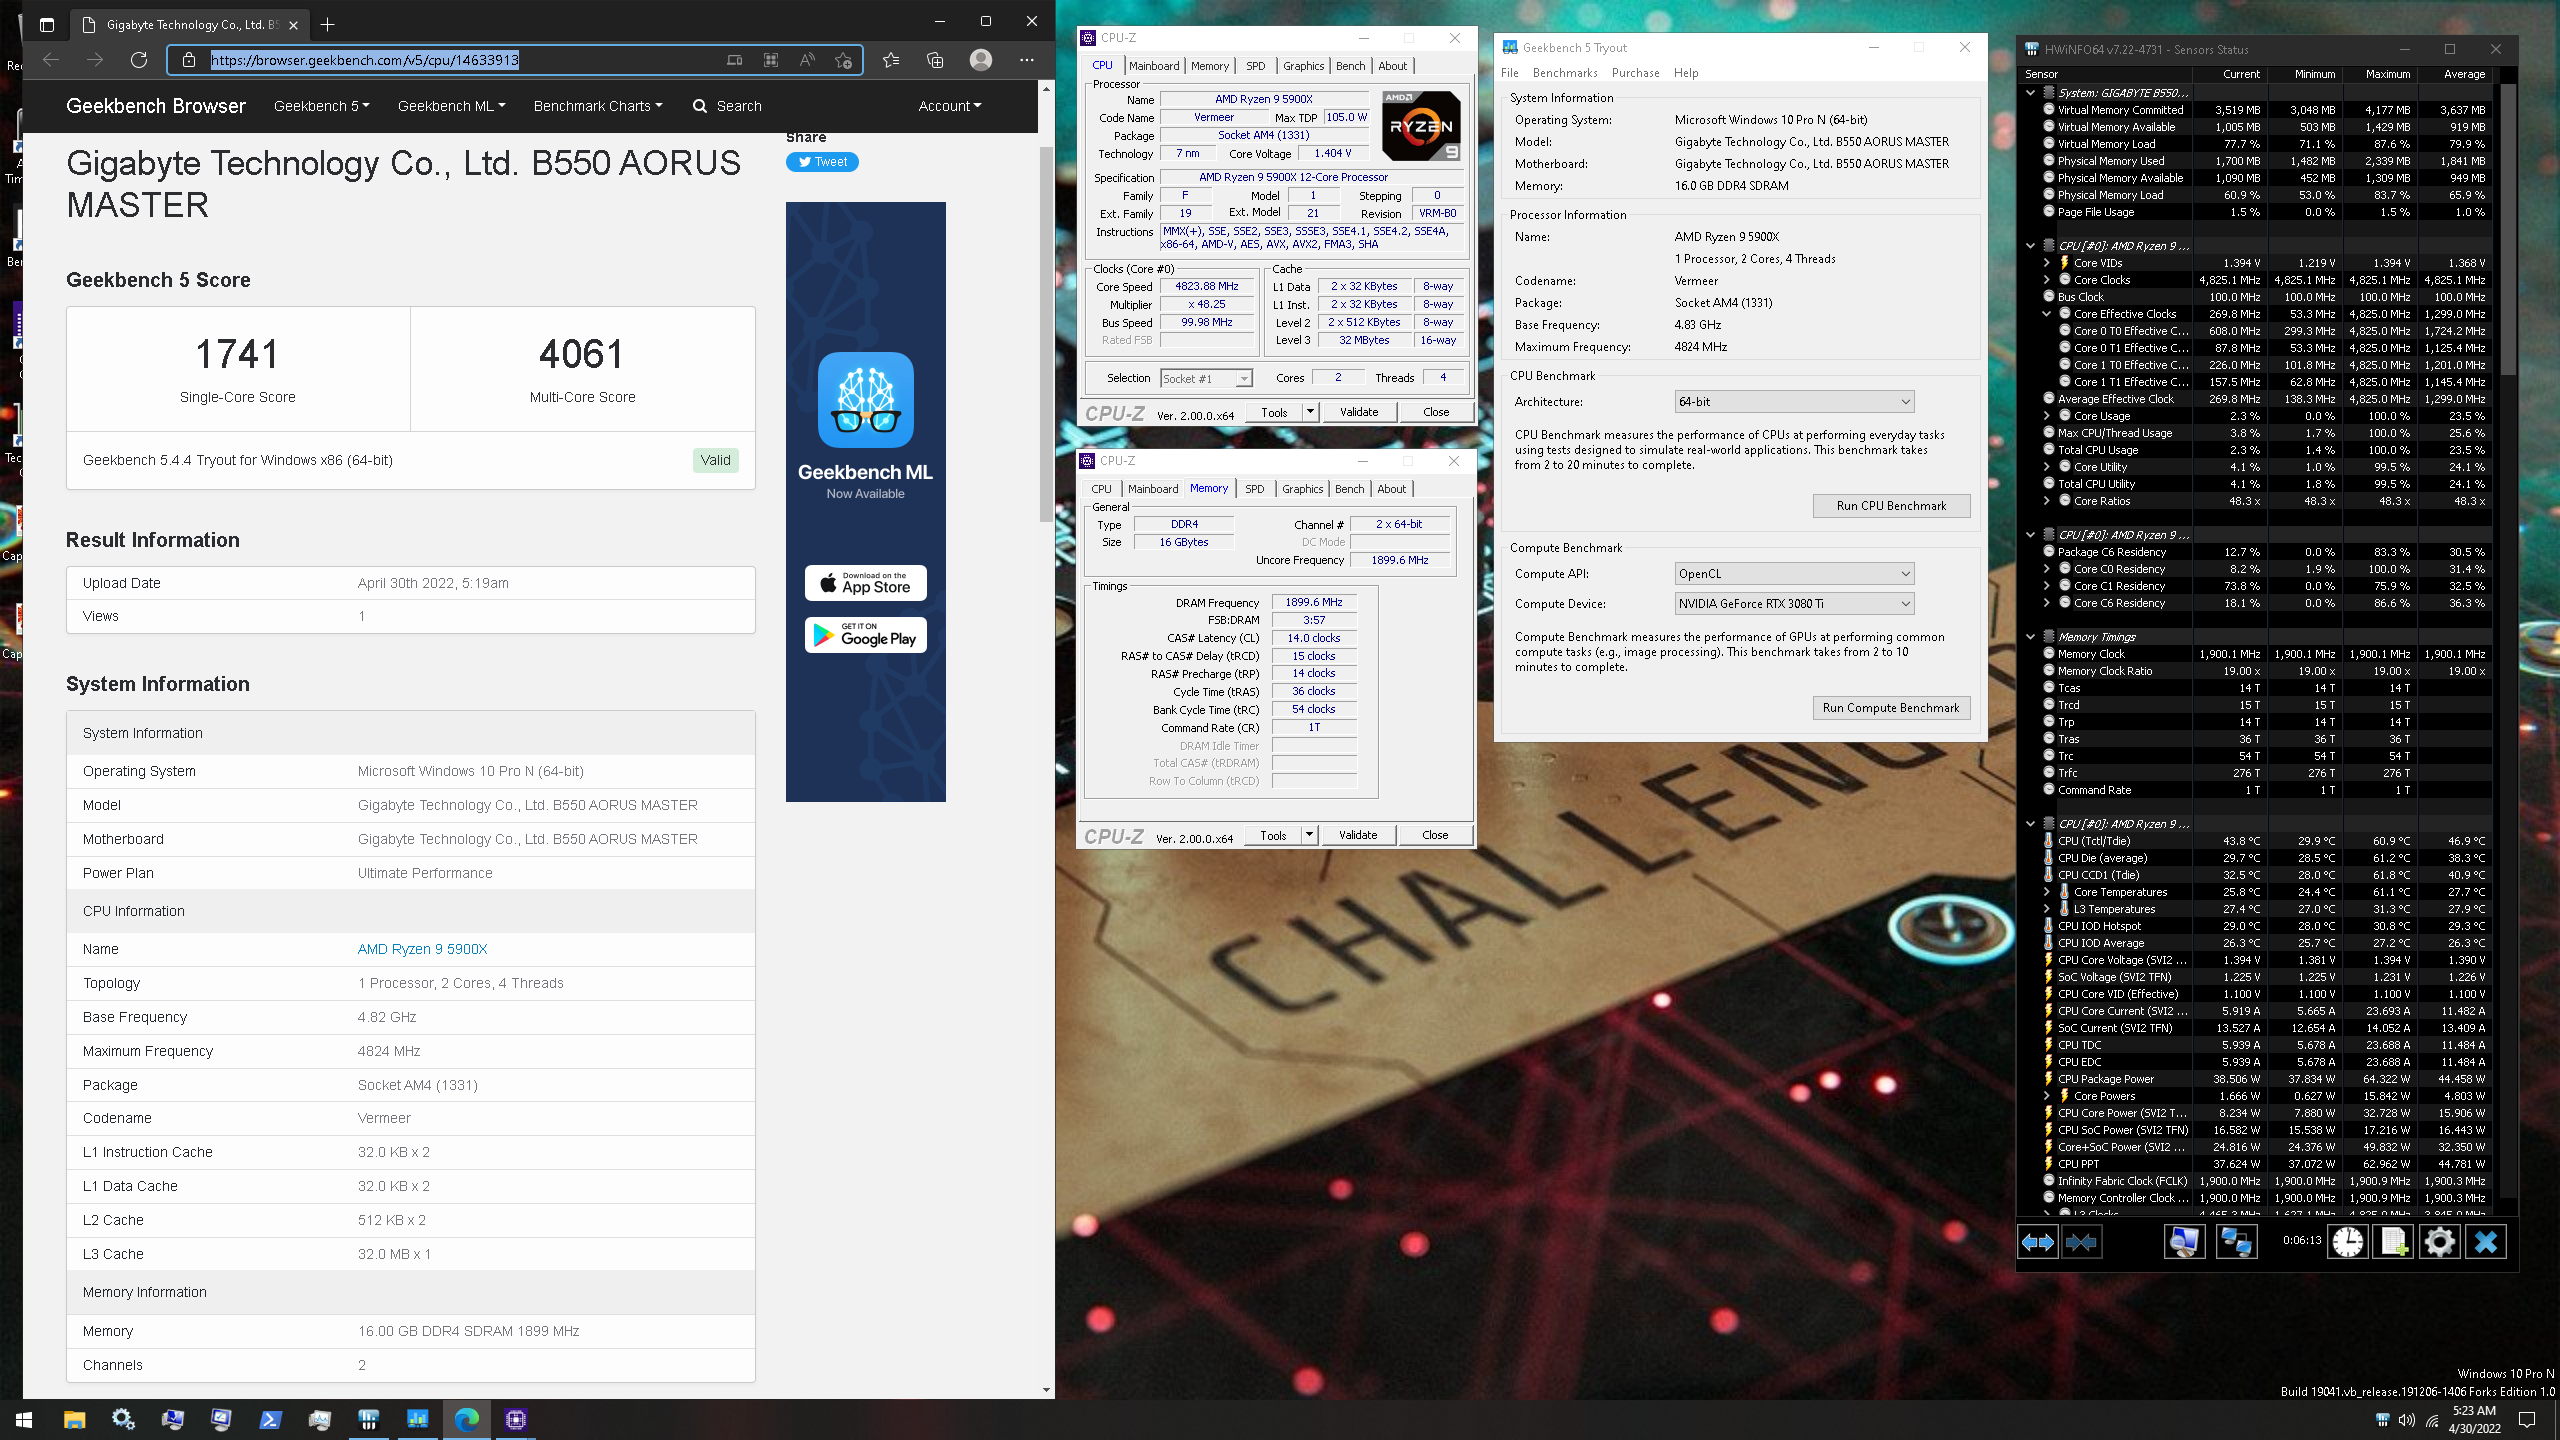
Task: Click Download on the App Store badge
Action: 865,583
